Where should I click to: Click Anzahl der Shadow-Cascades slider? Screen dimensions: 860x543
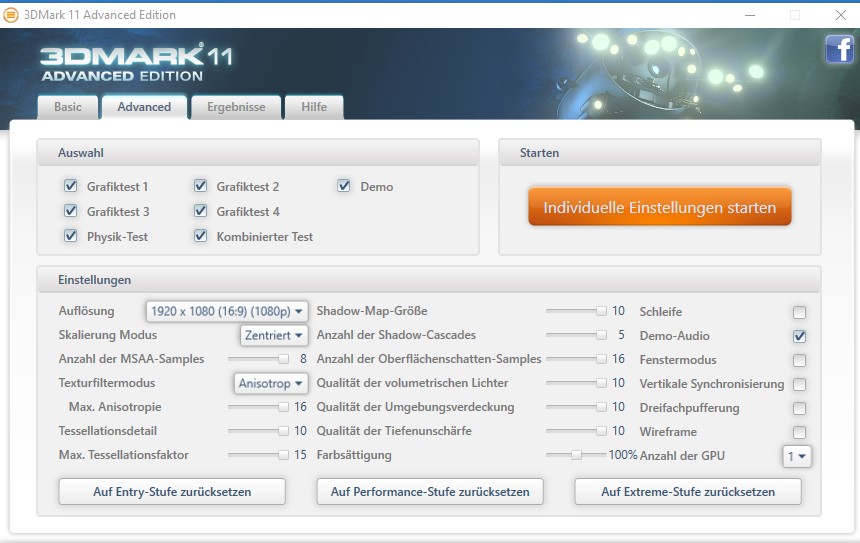576,335
